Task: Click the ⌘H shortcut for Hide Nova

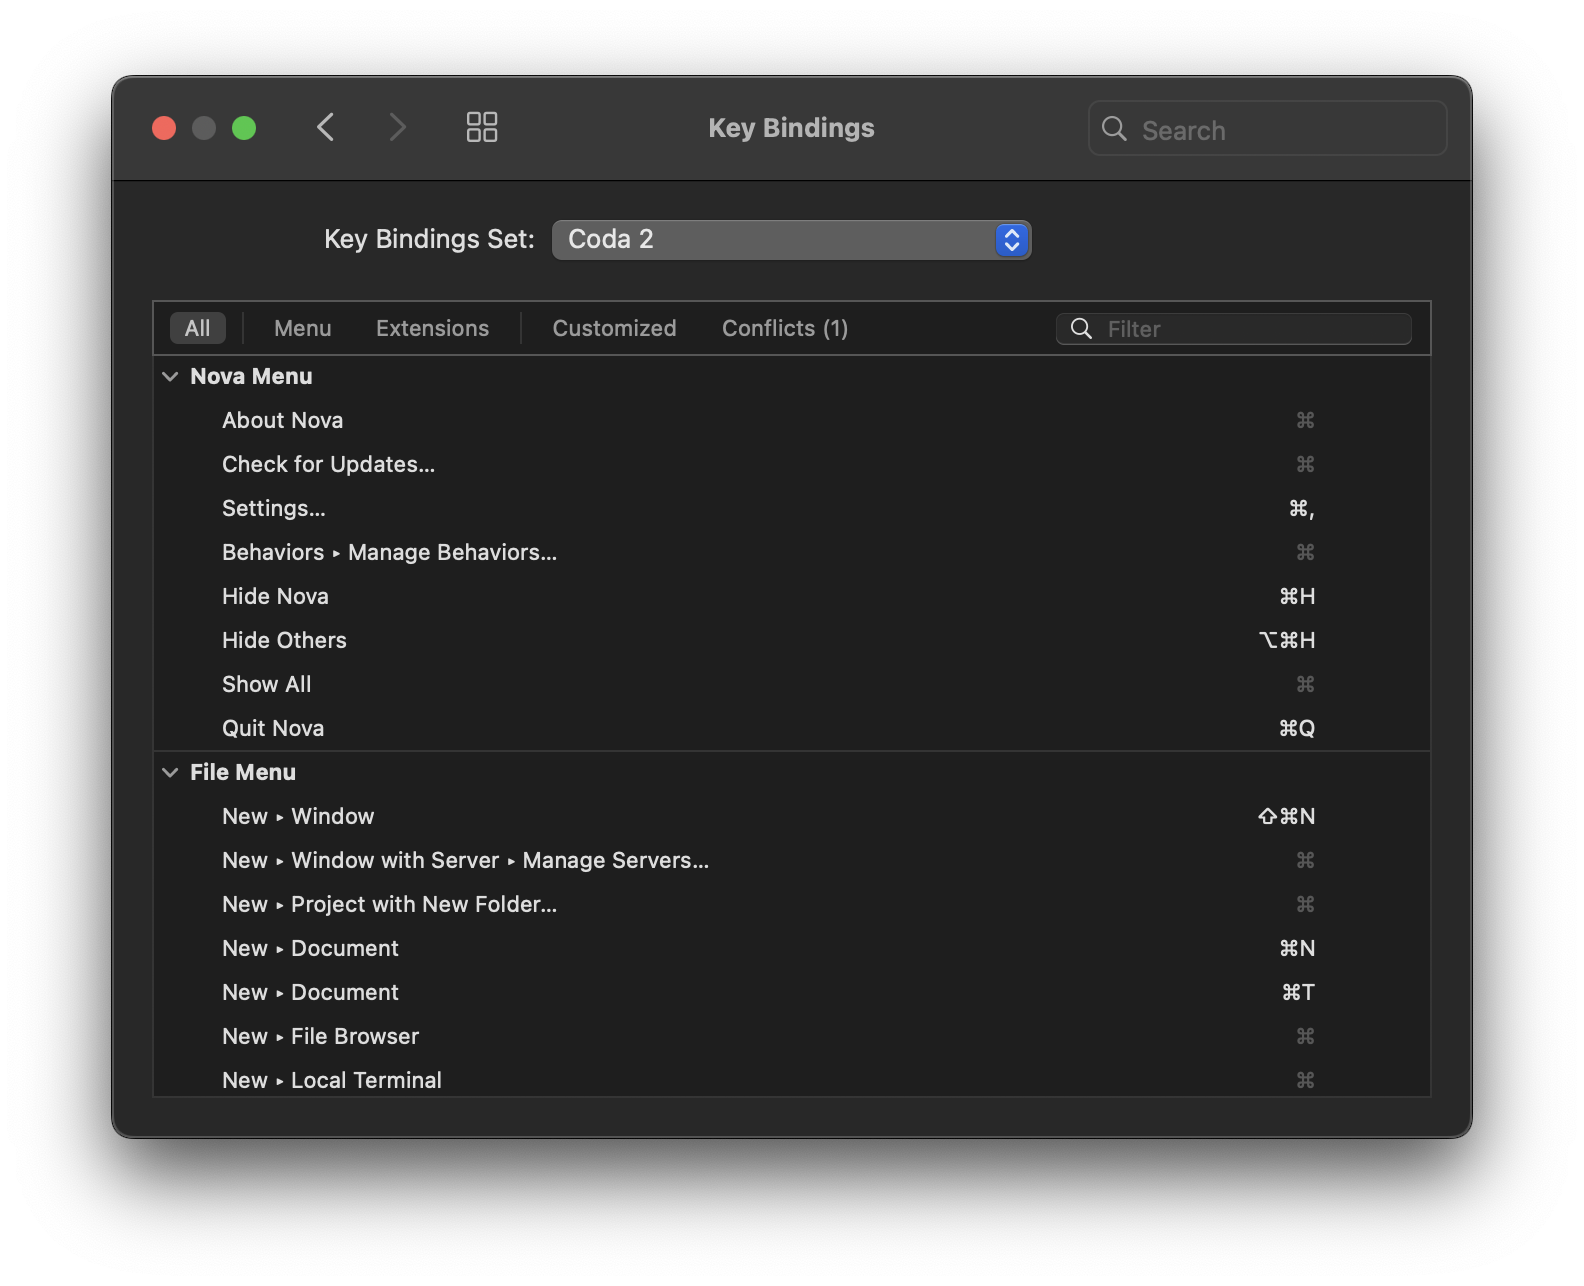Action: (x=1297, y=596)
